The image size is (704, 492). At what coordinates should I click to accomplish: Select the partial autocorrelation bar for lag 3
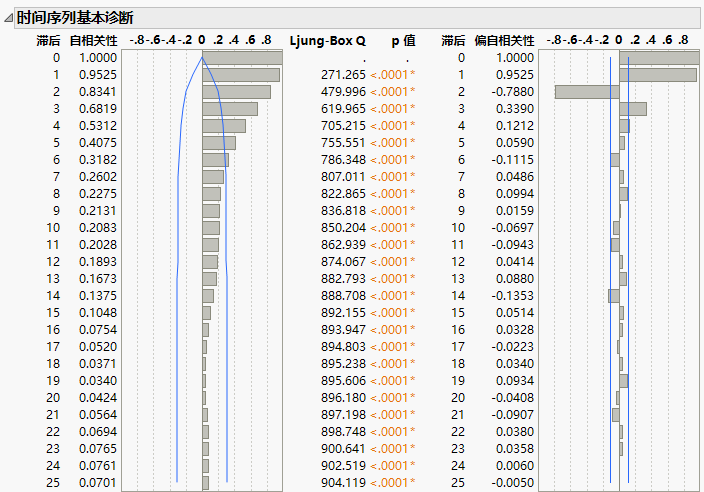coord(632,109)
